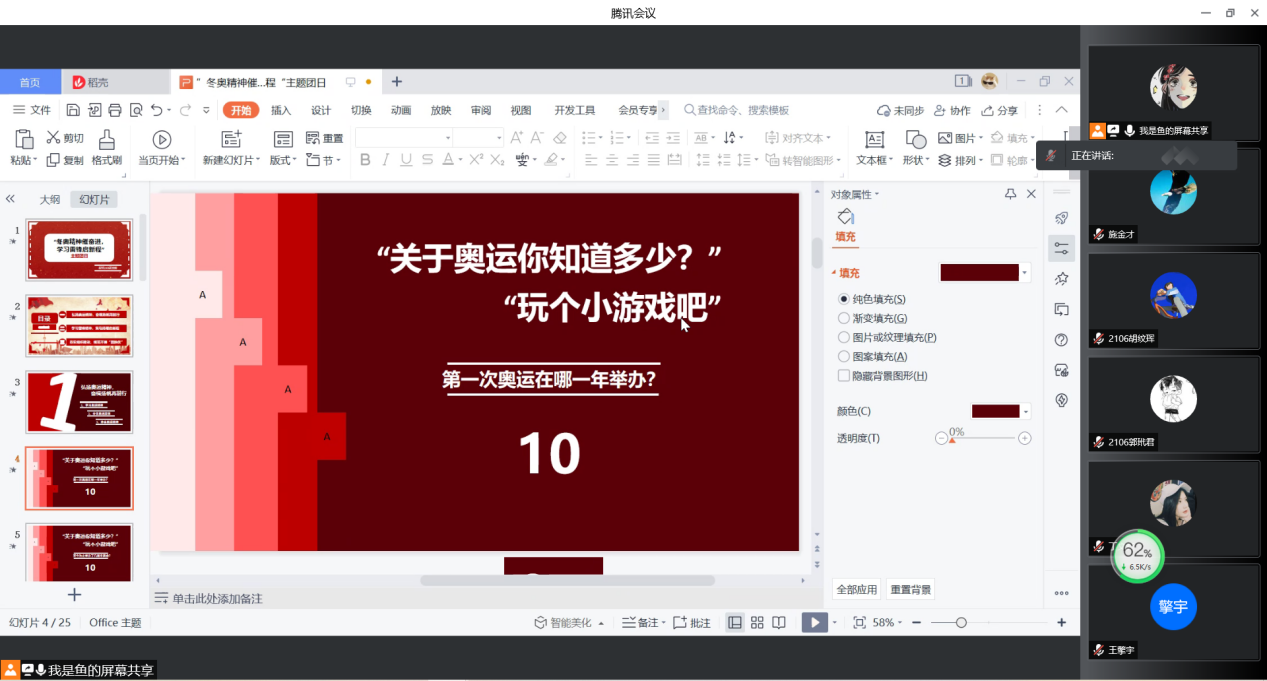This screenshot has height=681, width=1267.
Task: Click the Save icon in quick toolbar
Action: coord(73,110)
